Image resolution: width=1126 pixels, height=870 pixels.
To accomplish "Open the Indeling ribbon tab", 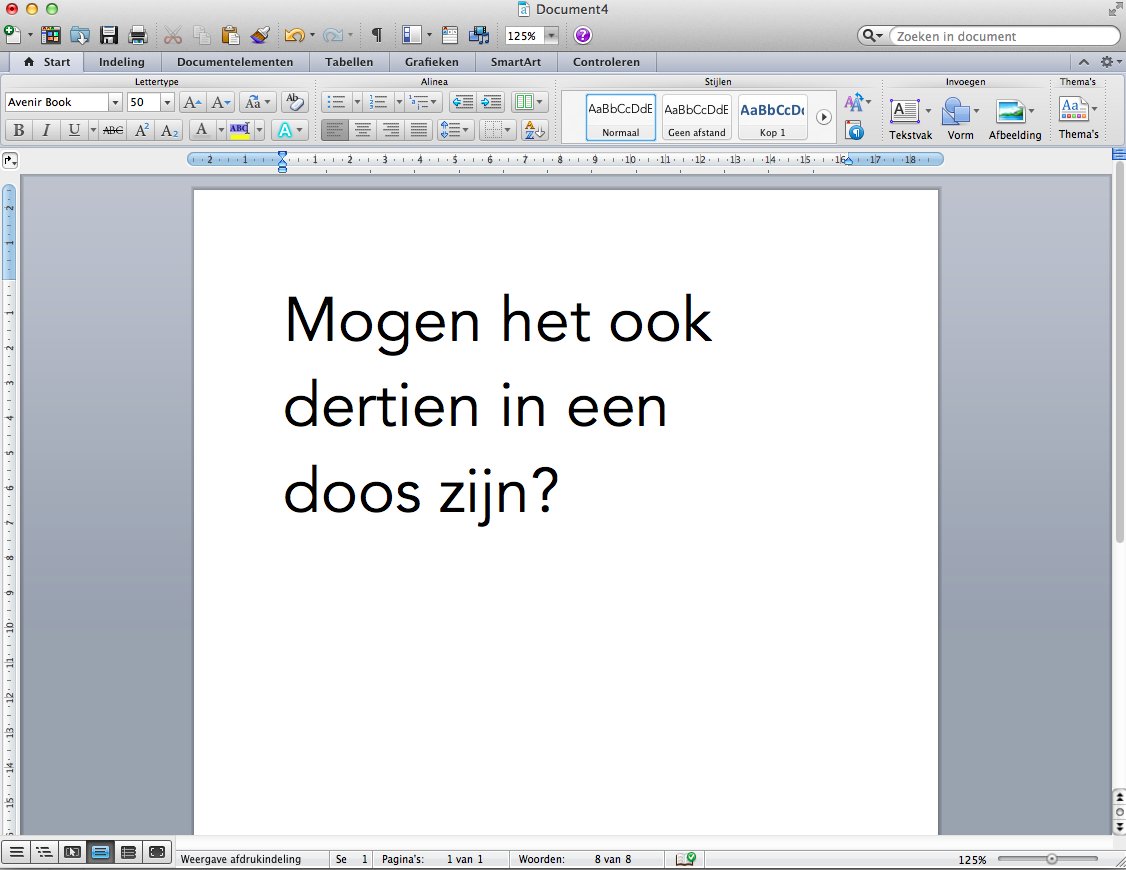I will tap(121, 62).
